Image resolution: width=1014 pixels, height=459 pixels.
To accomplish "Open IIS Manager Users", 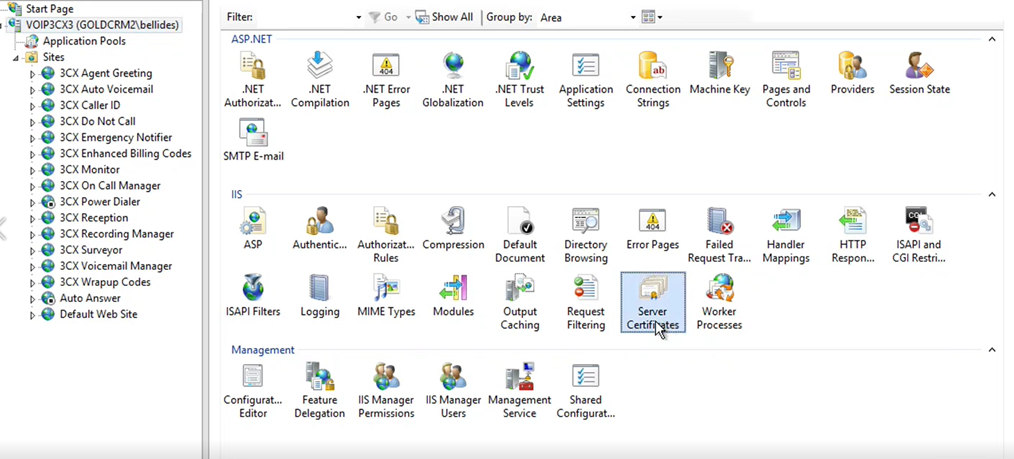I will (453, 391).
